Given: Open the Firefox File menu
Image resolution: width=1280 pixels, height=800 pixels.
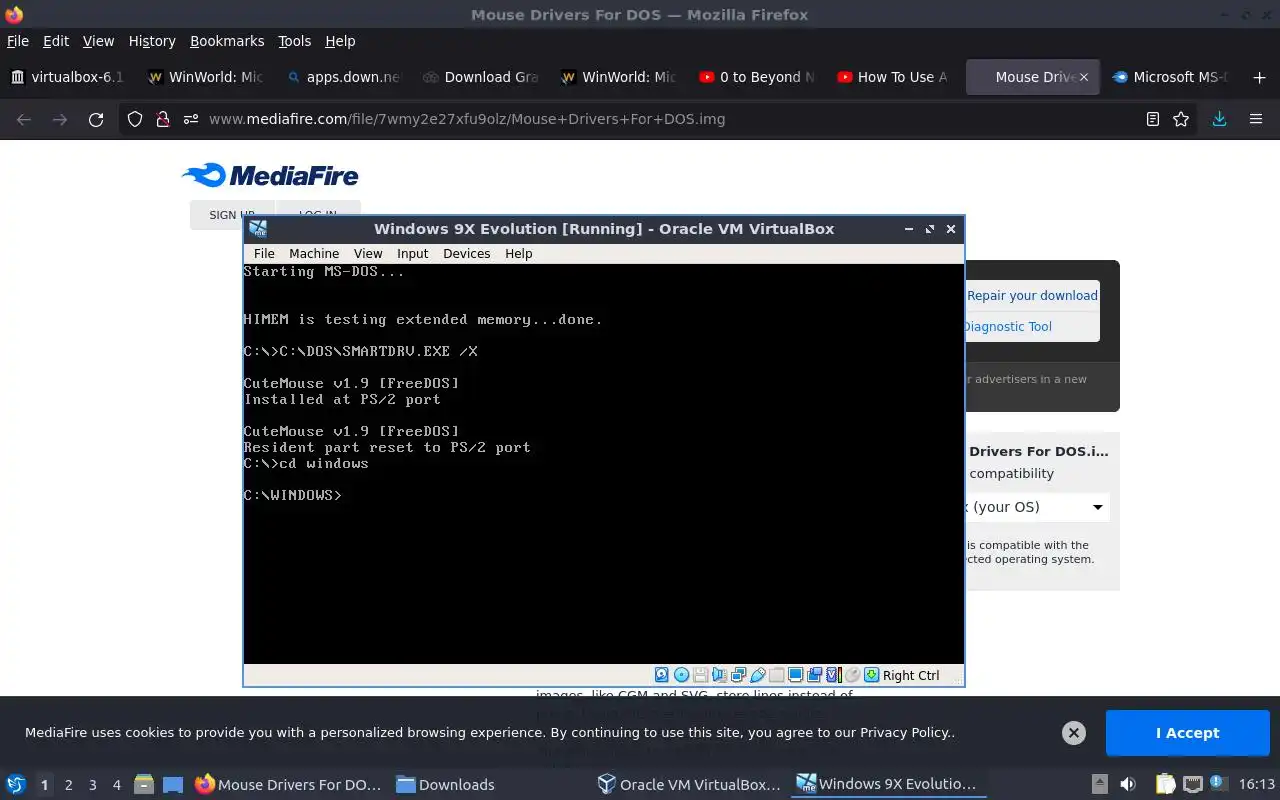Looking at the screenshot, I should [18, 41].
